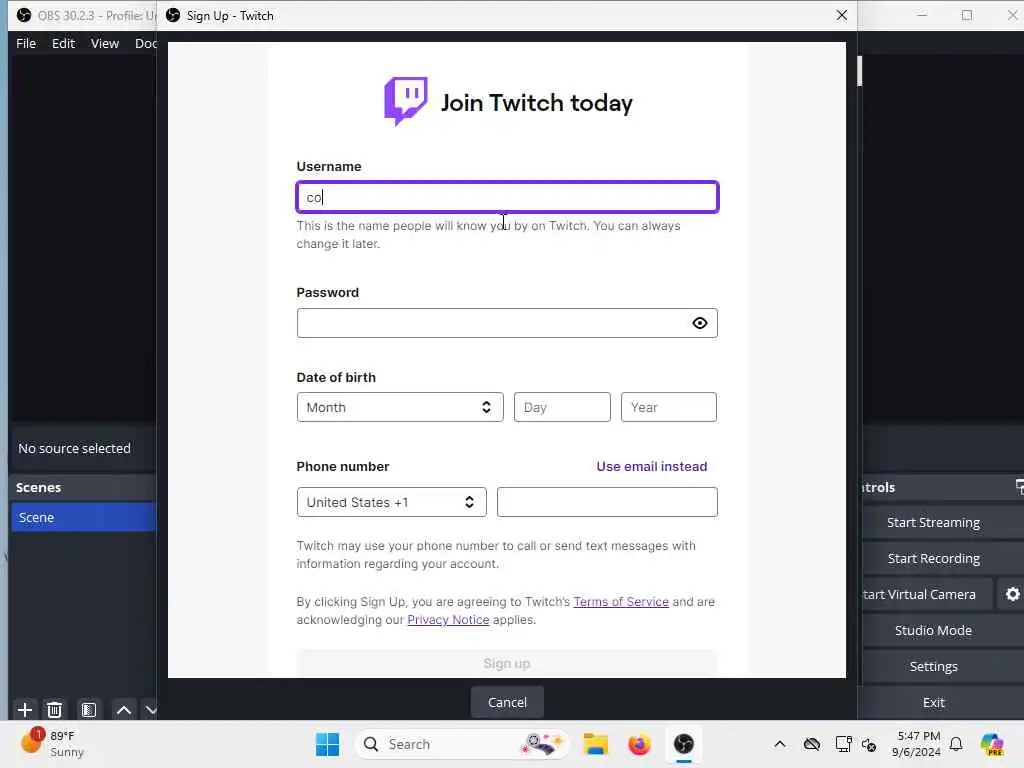
Task: Click the dialog vertical scrollbar
Action: 859,71
